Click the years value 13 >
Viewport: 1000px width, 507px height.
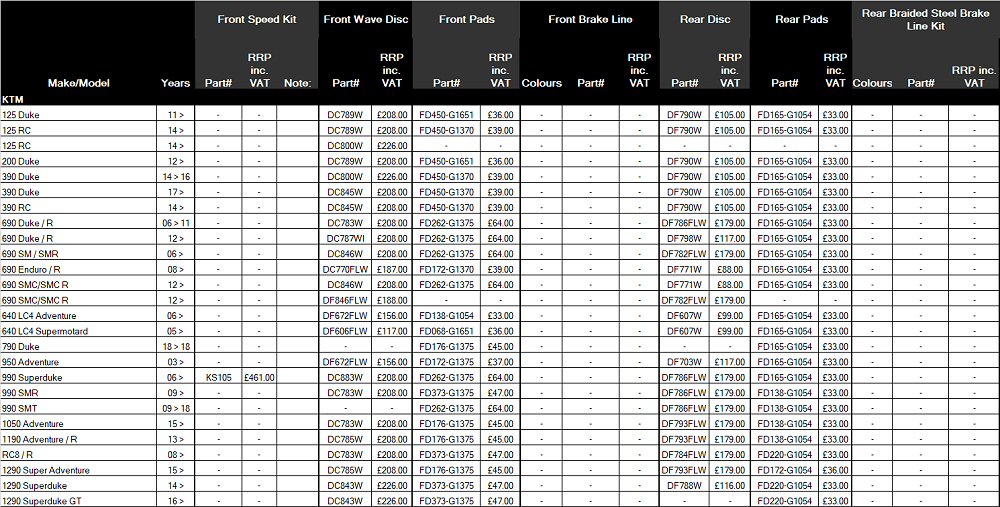pos(175,439)
